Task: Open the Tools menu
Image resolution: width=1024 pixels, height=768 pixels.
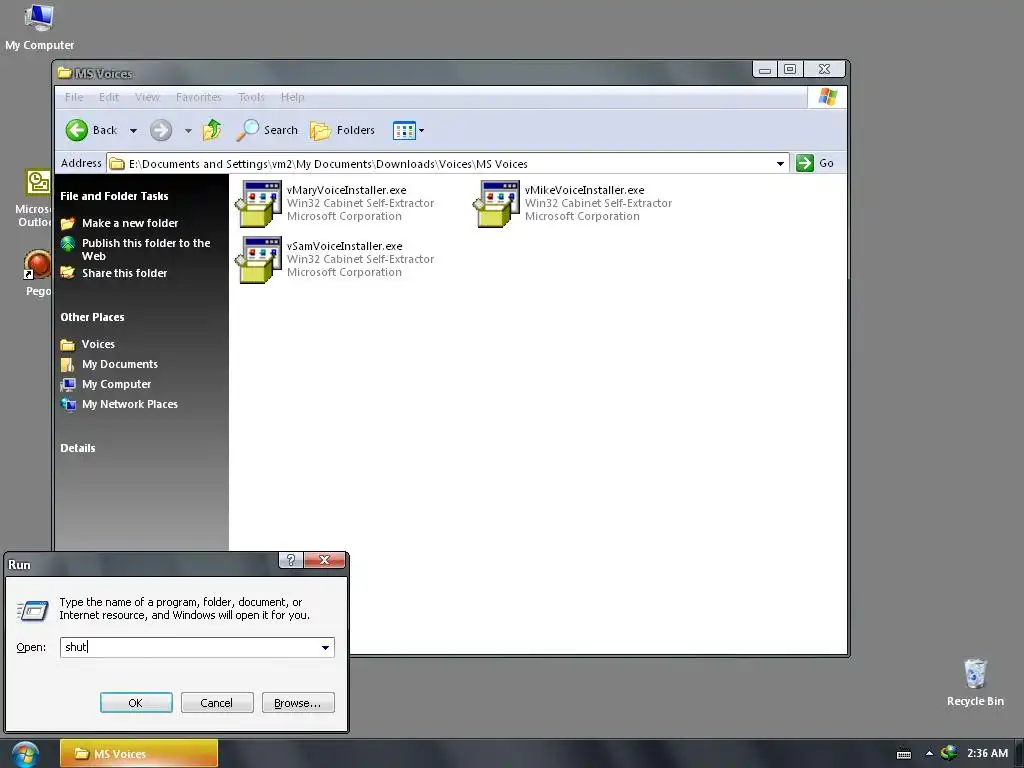Action: (251, 97)
